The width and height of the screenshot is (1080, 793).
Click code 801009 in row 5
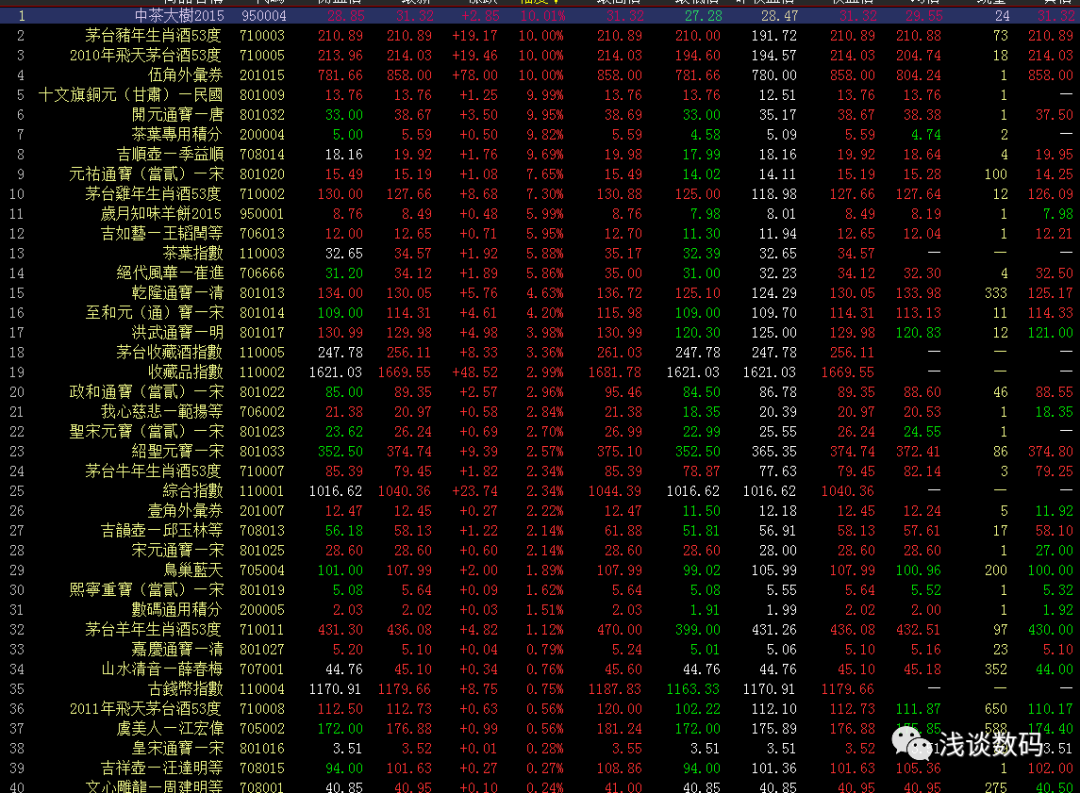click(x=262, y=95)
